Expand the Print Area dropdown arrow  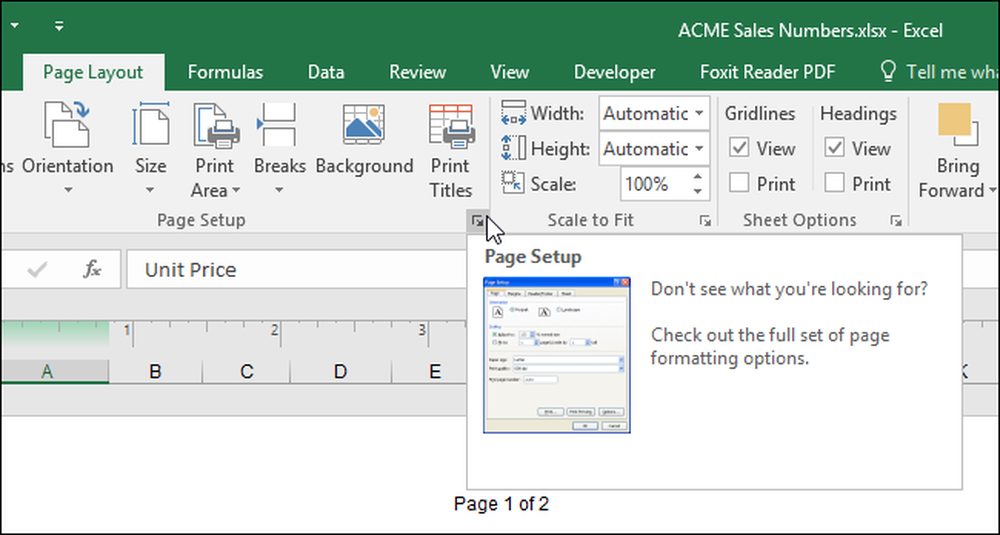pos(236,191)
